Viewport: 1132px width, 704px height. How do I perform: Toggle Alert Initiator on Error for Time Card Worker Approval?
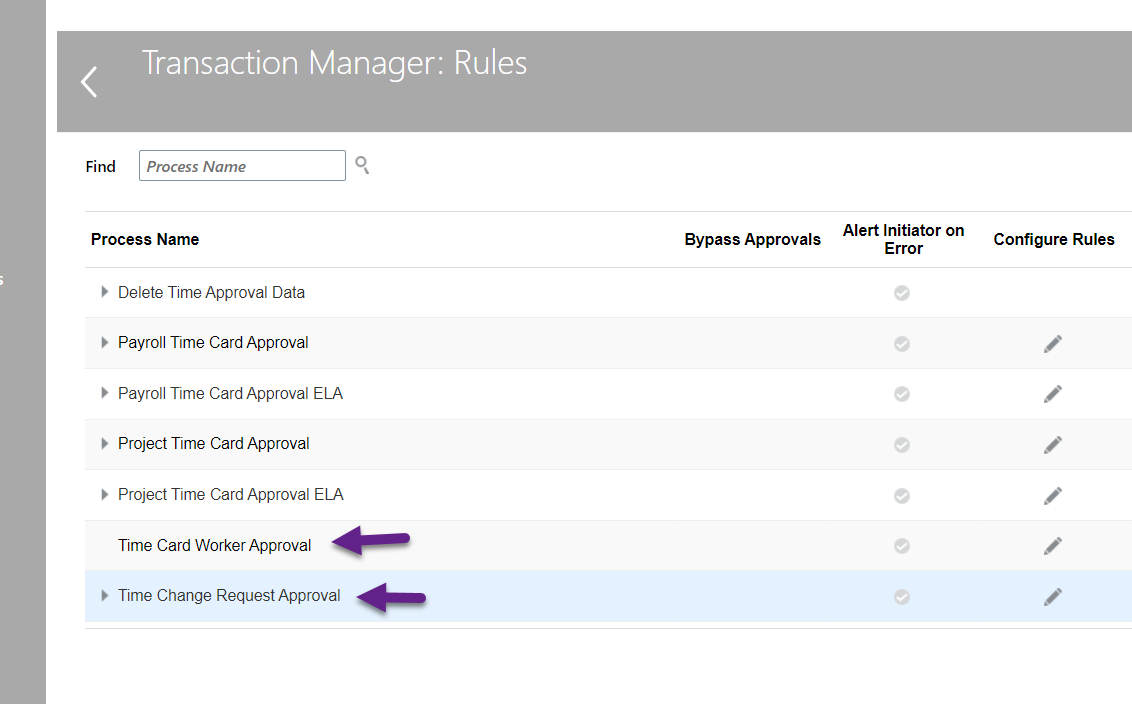click(901, 545)
